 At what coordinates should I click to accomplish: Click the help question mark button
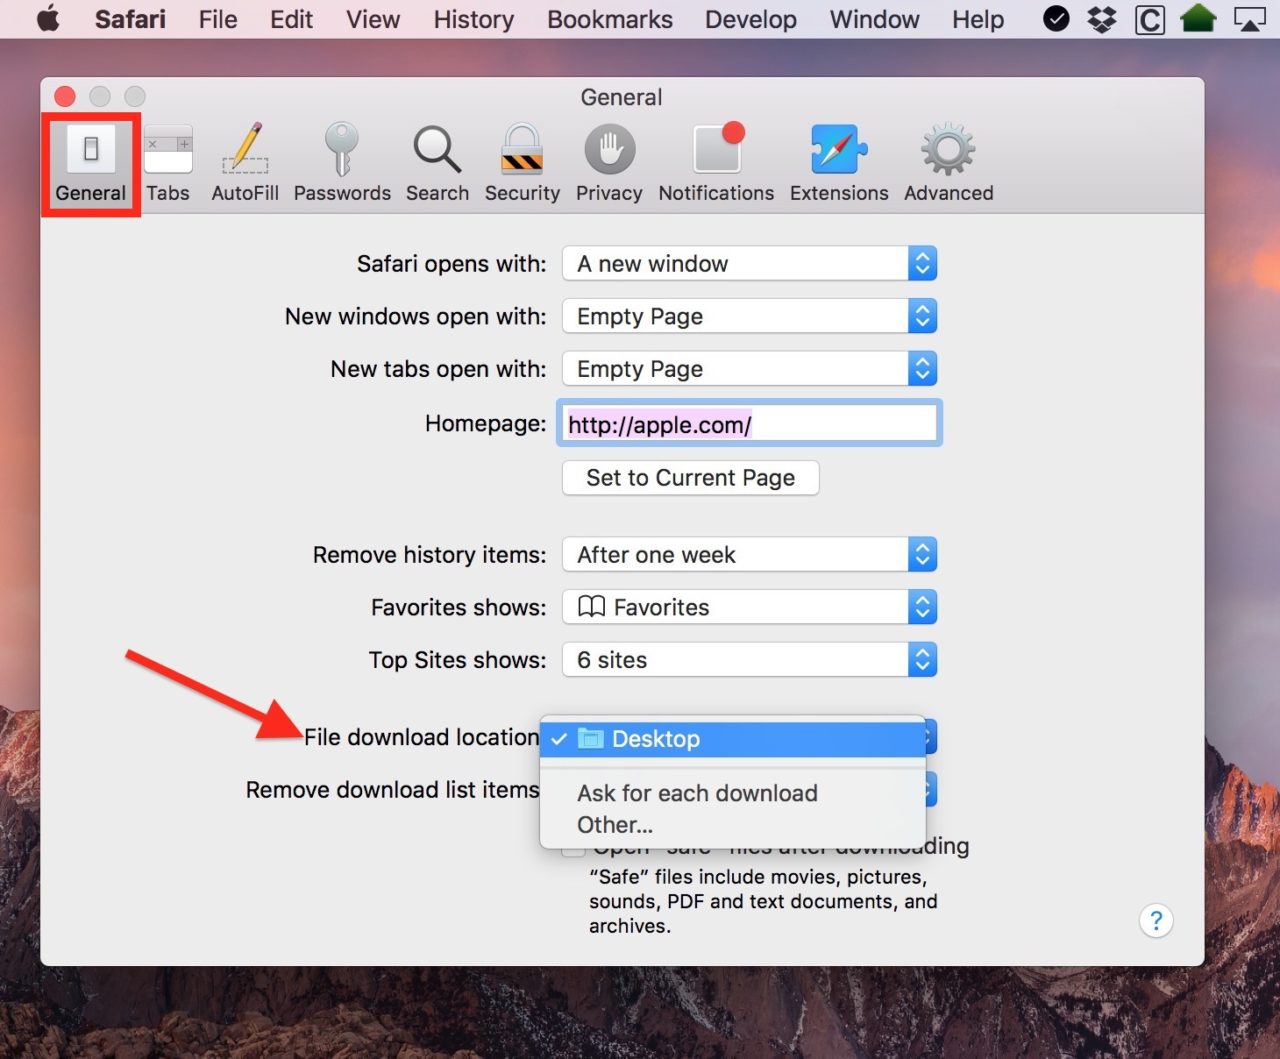1156,920
